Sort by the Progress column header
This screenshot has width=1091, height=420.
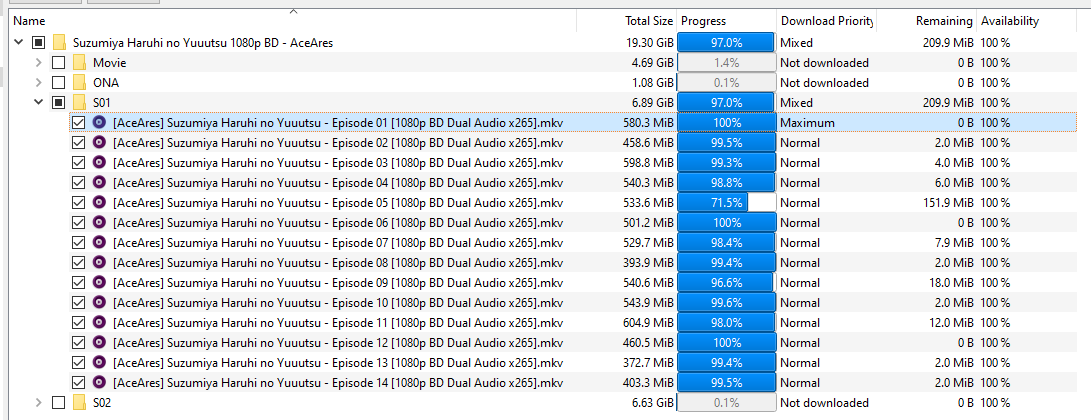point(726,21)
